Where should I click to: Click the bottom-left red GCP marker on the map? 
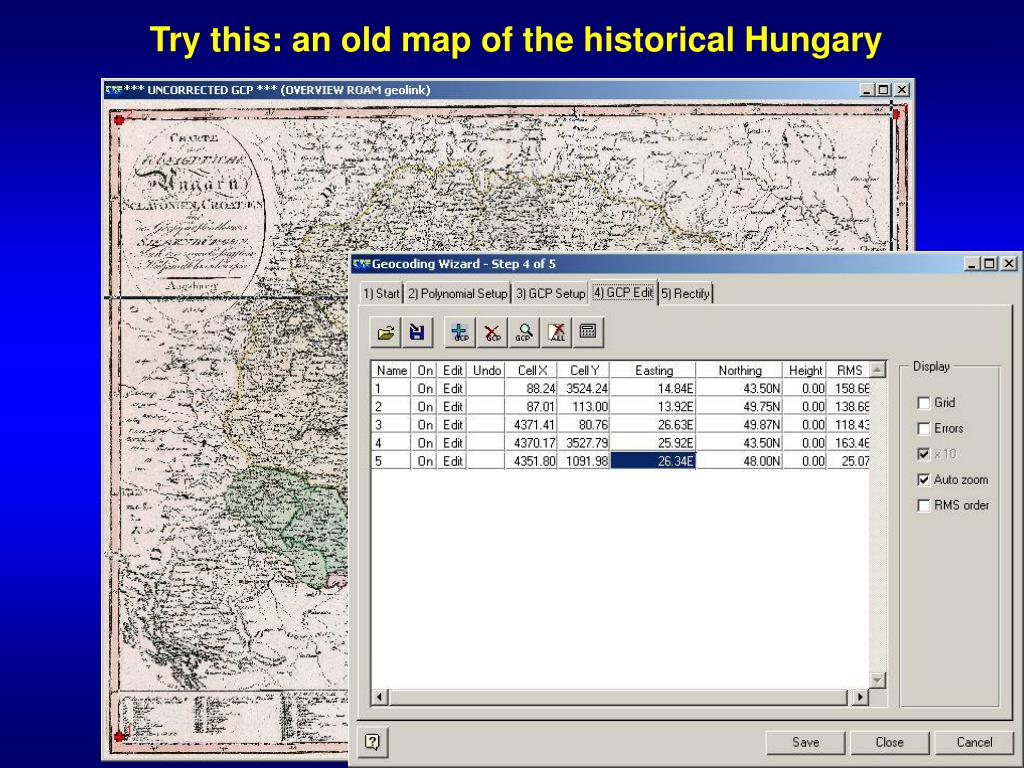click(x=119, y=737)
